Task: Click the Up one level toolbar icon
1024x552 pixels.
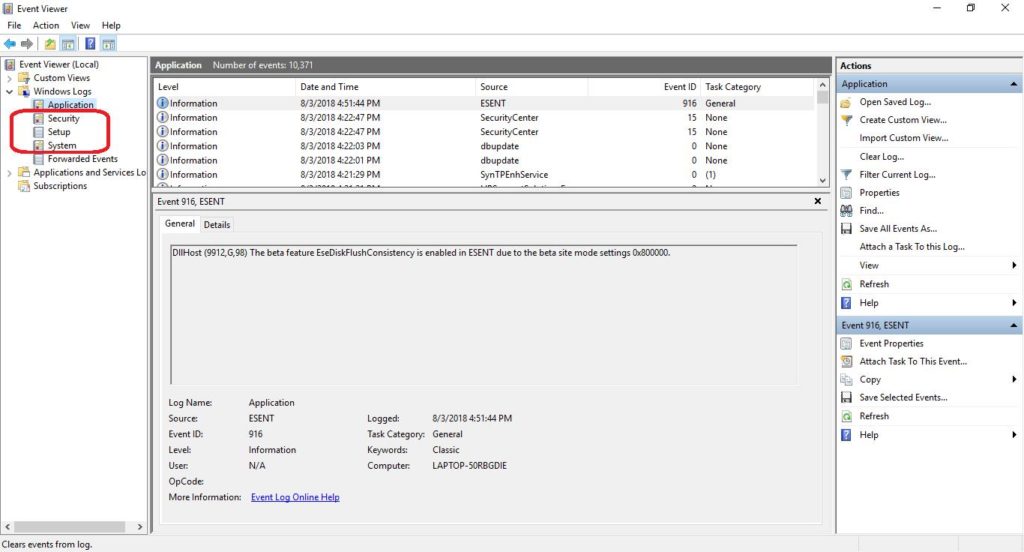Action: 50,44
